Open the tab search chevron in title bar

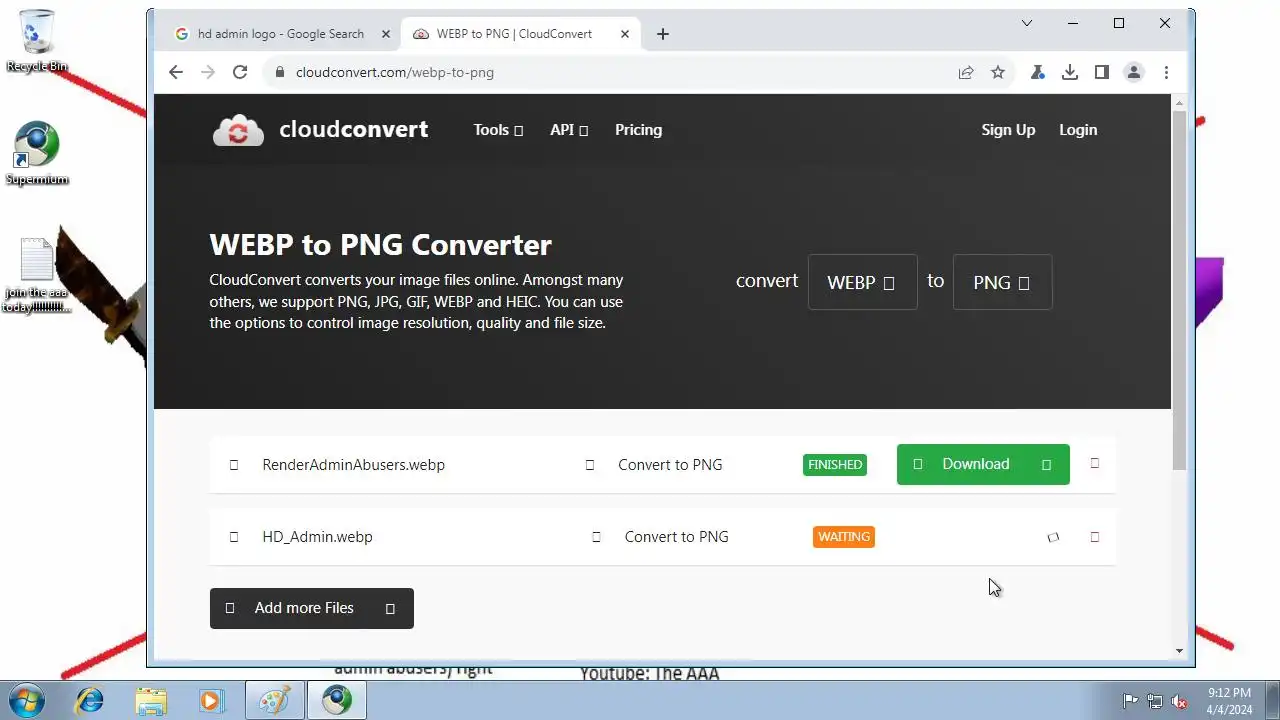point(1026,23)
